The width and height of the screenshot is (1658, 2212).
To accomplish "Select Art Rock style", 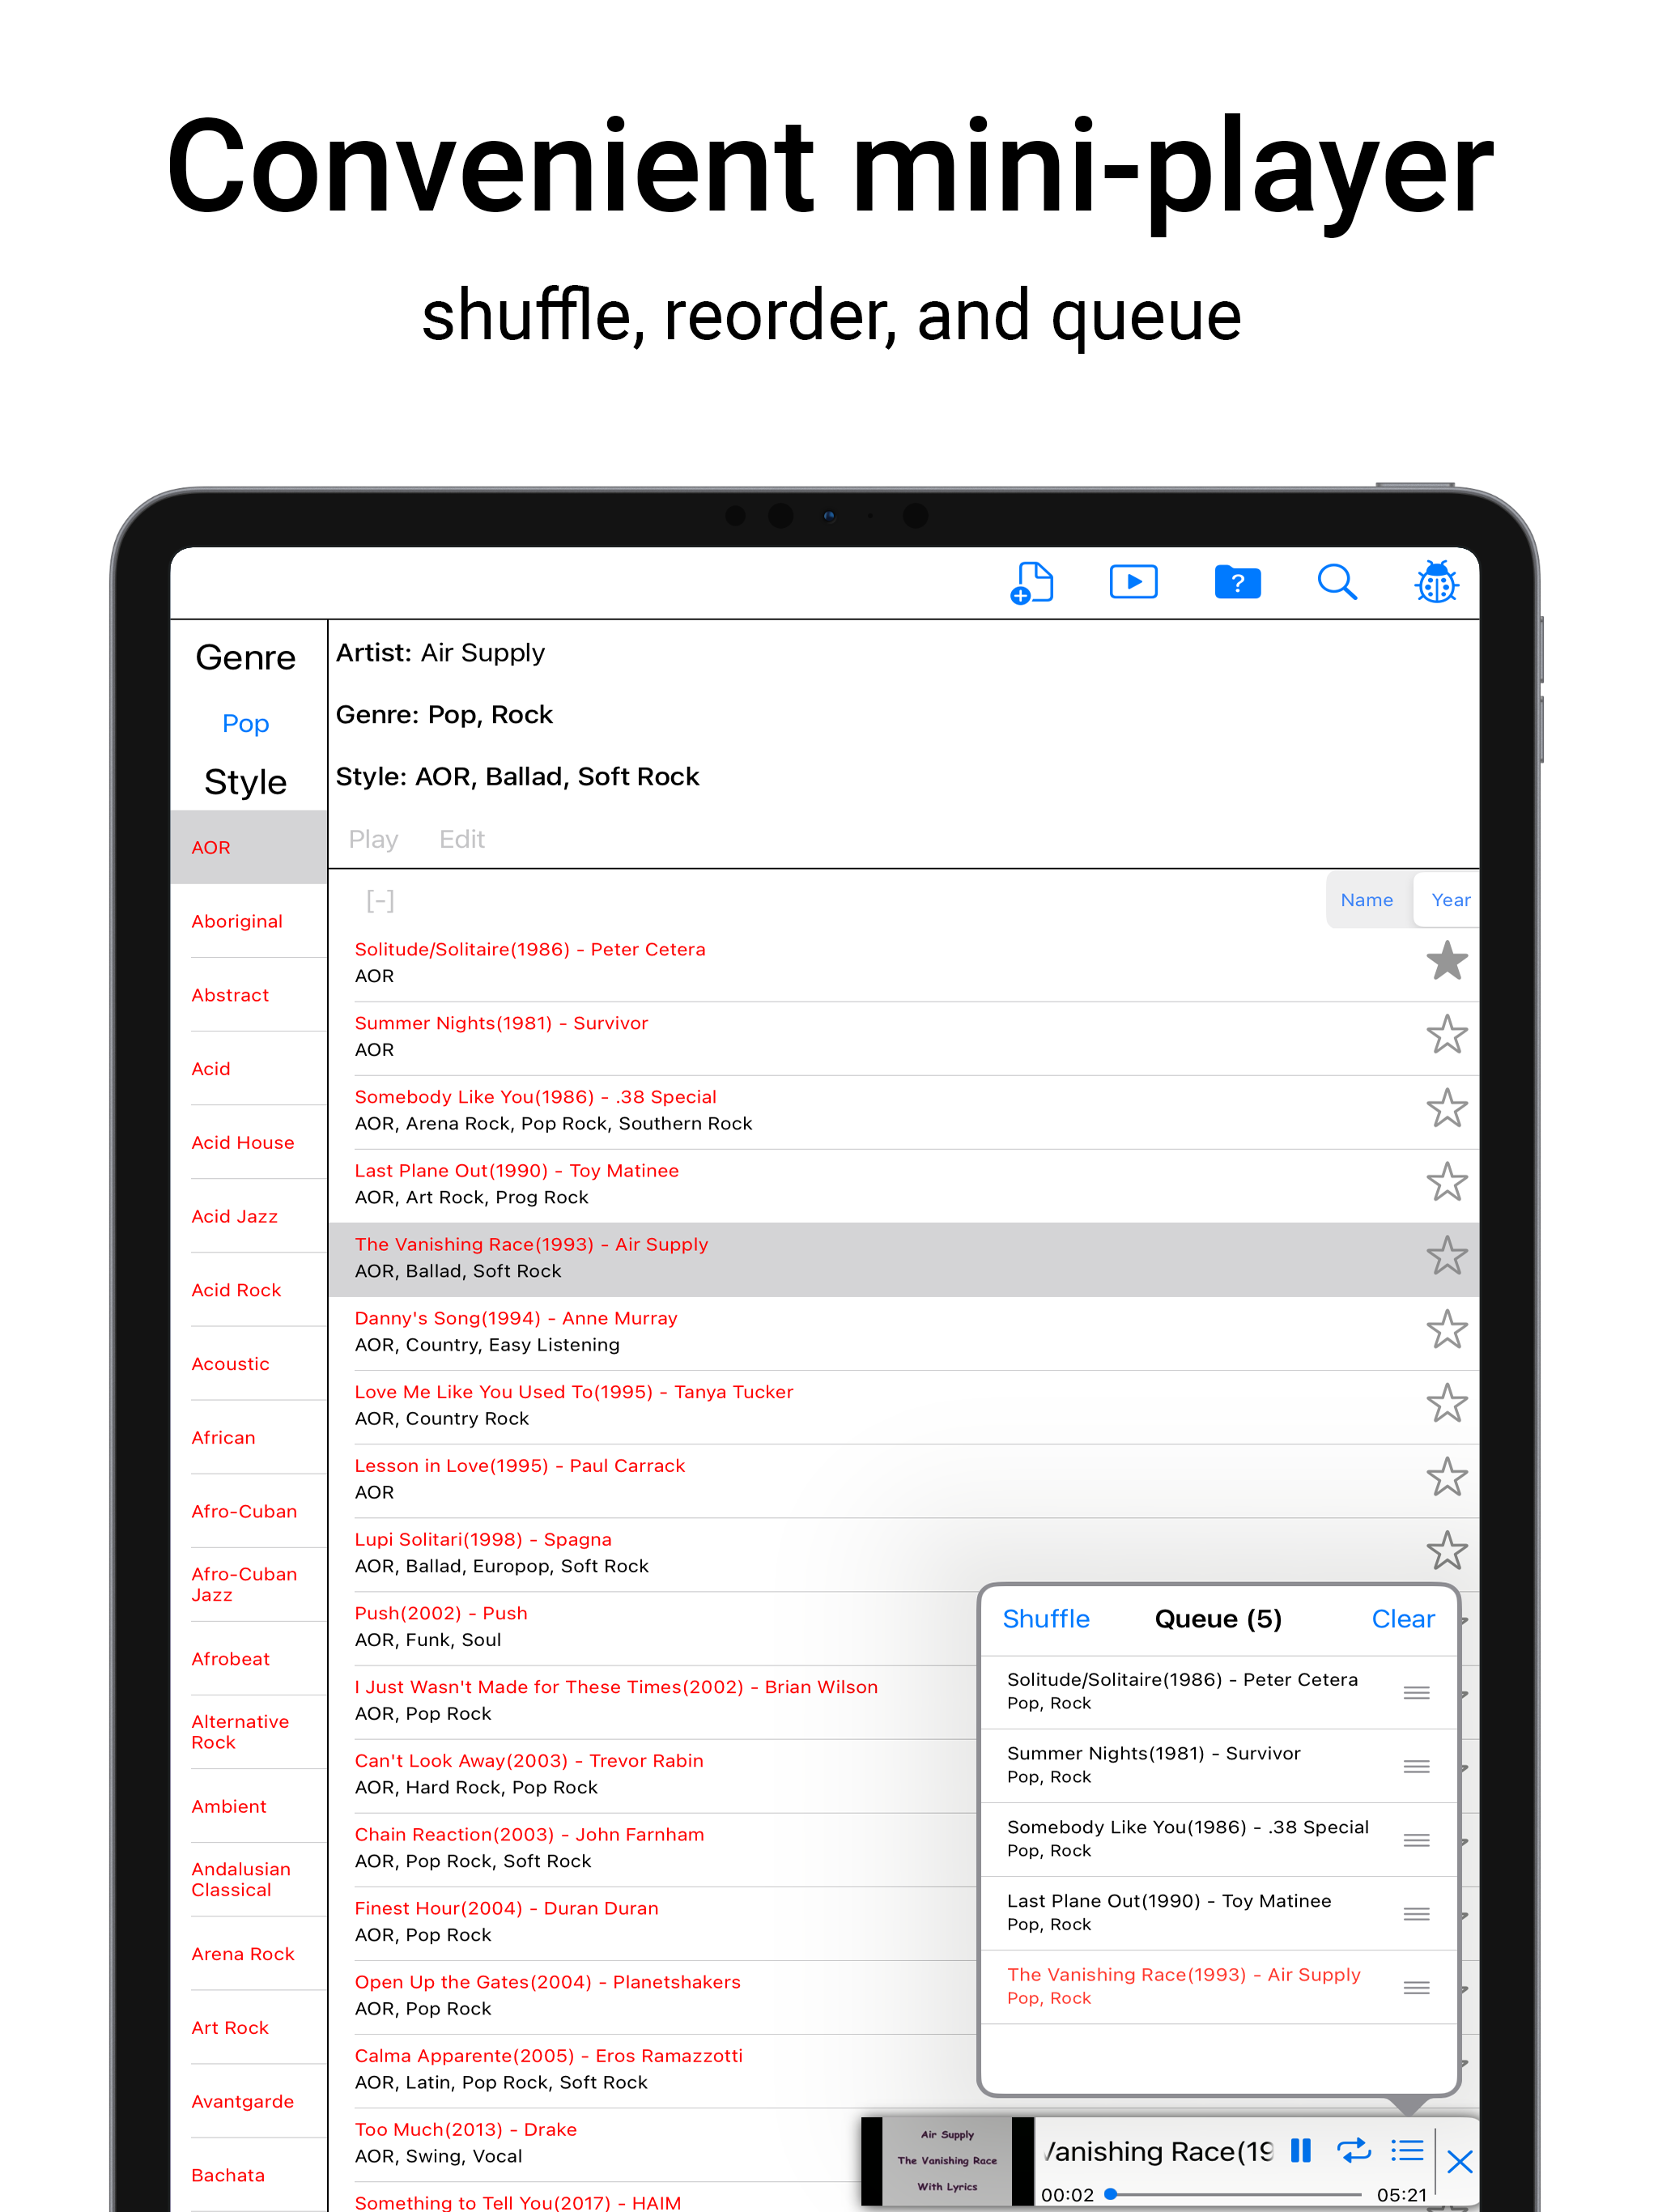I will [x=249, y=2027].
